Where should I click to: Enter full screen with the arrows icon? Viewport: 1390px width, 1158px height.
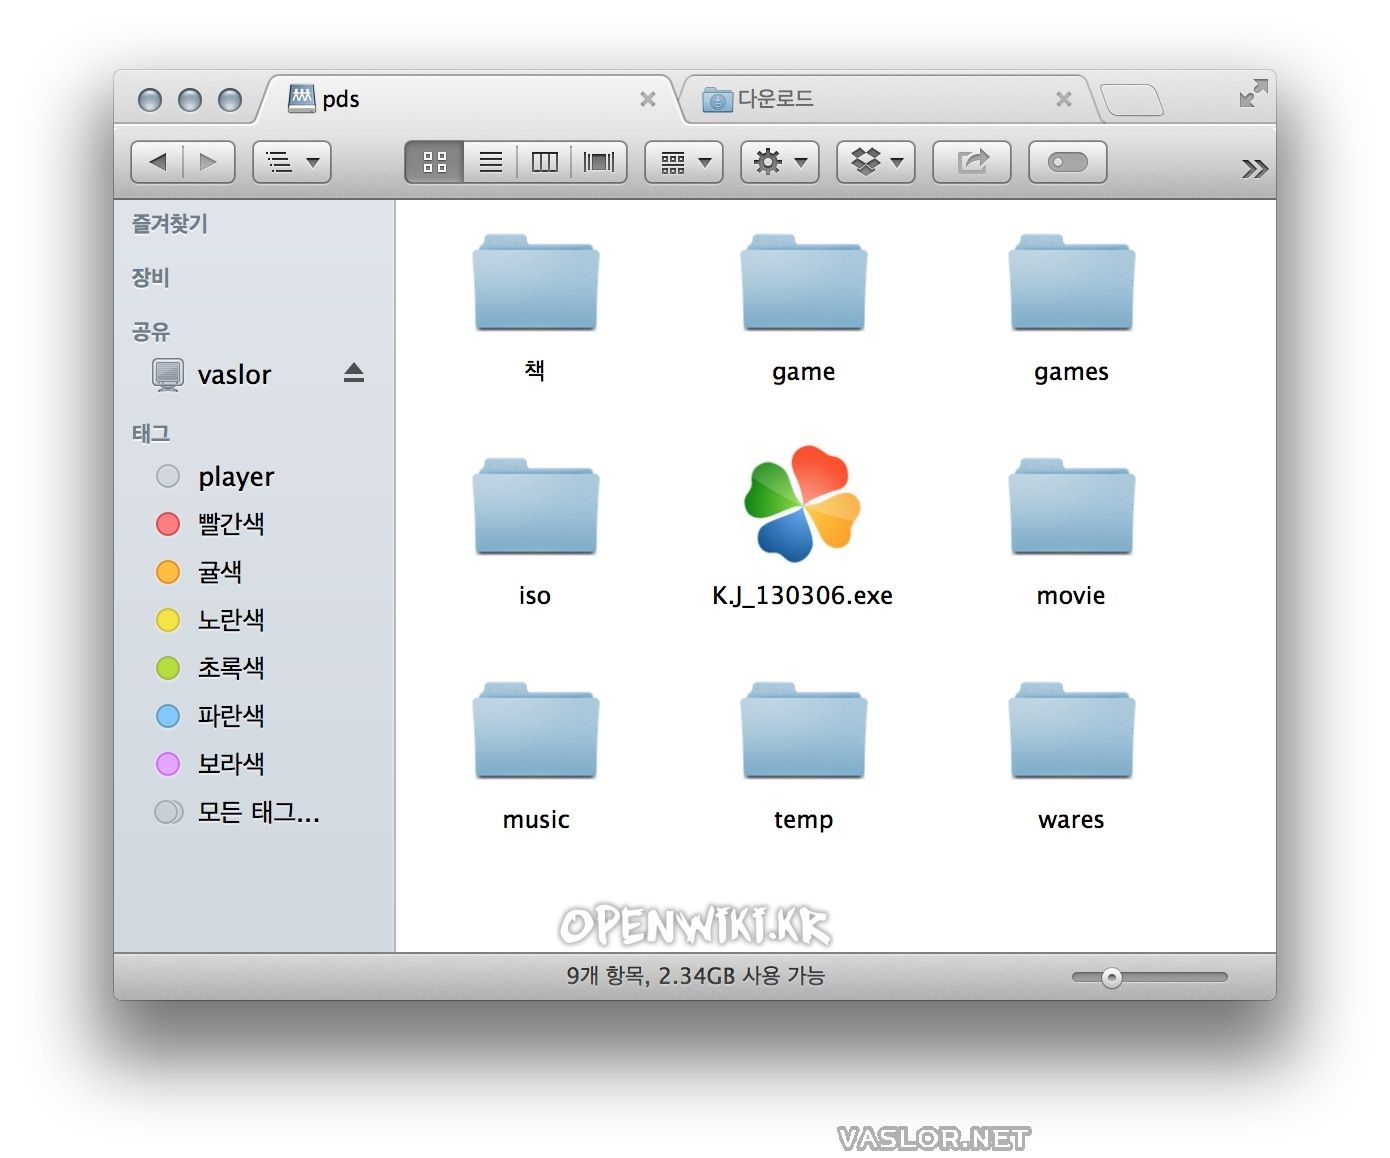[1253, 94]
